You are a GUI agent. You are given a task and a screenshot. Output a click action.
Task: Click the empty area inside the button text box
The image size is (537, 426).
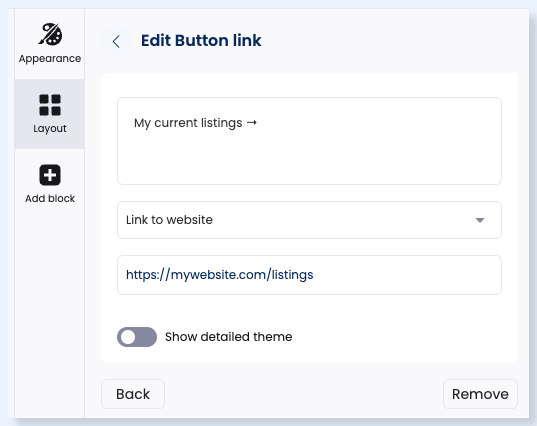click(x=309, y=158)
